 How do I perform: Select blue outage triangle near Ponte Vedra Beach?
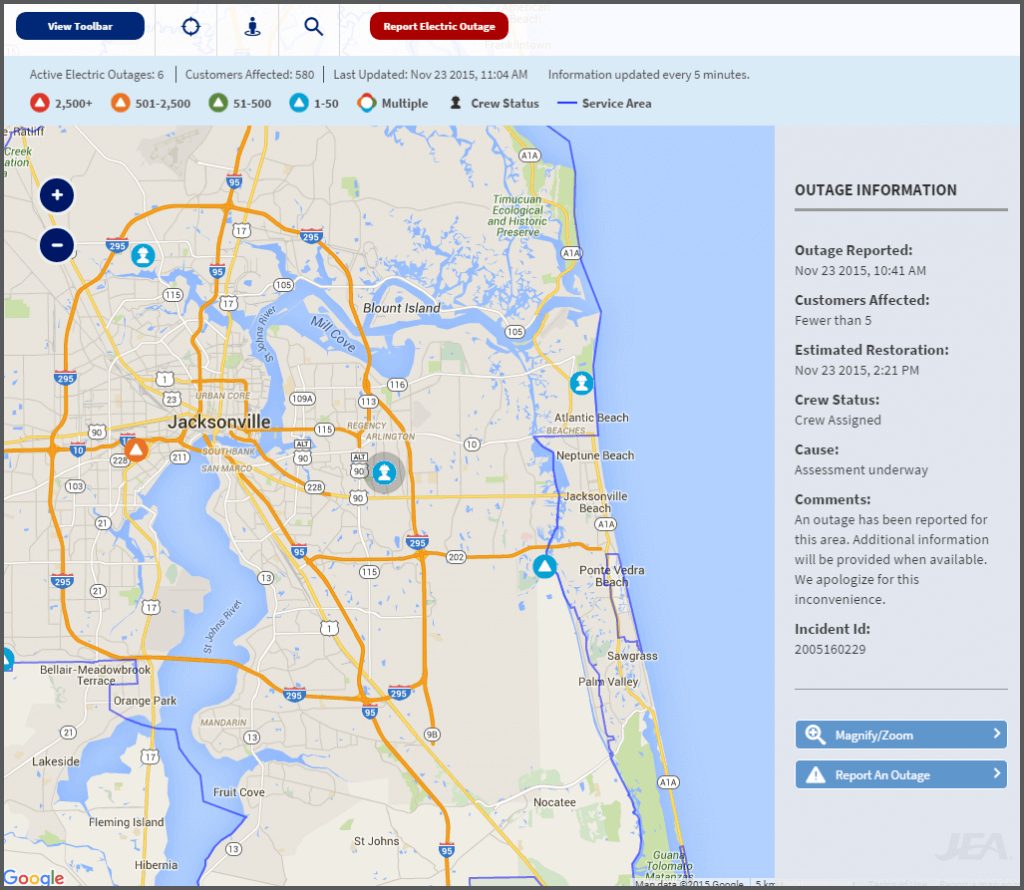pyautogui.click(x=544, y=567)
